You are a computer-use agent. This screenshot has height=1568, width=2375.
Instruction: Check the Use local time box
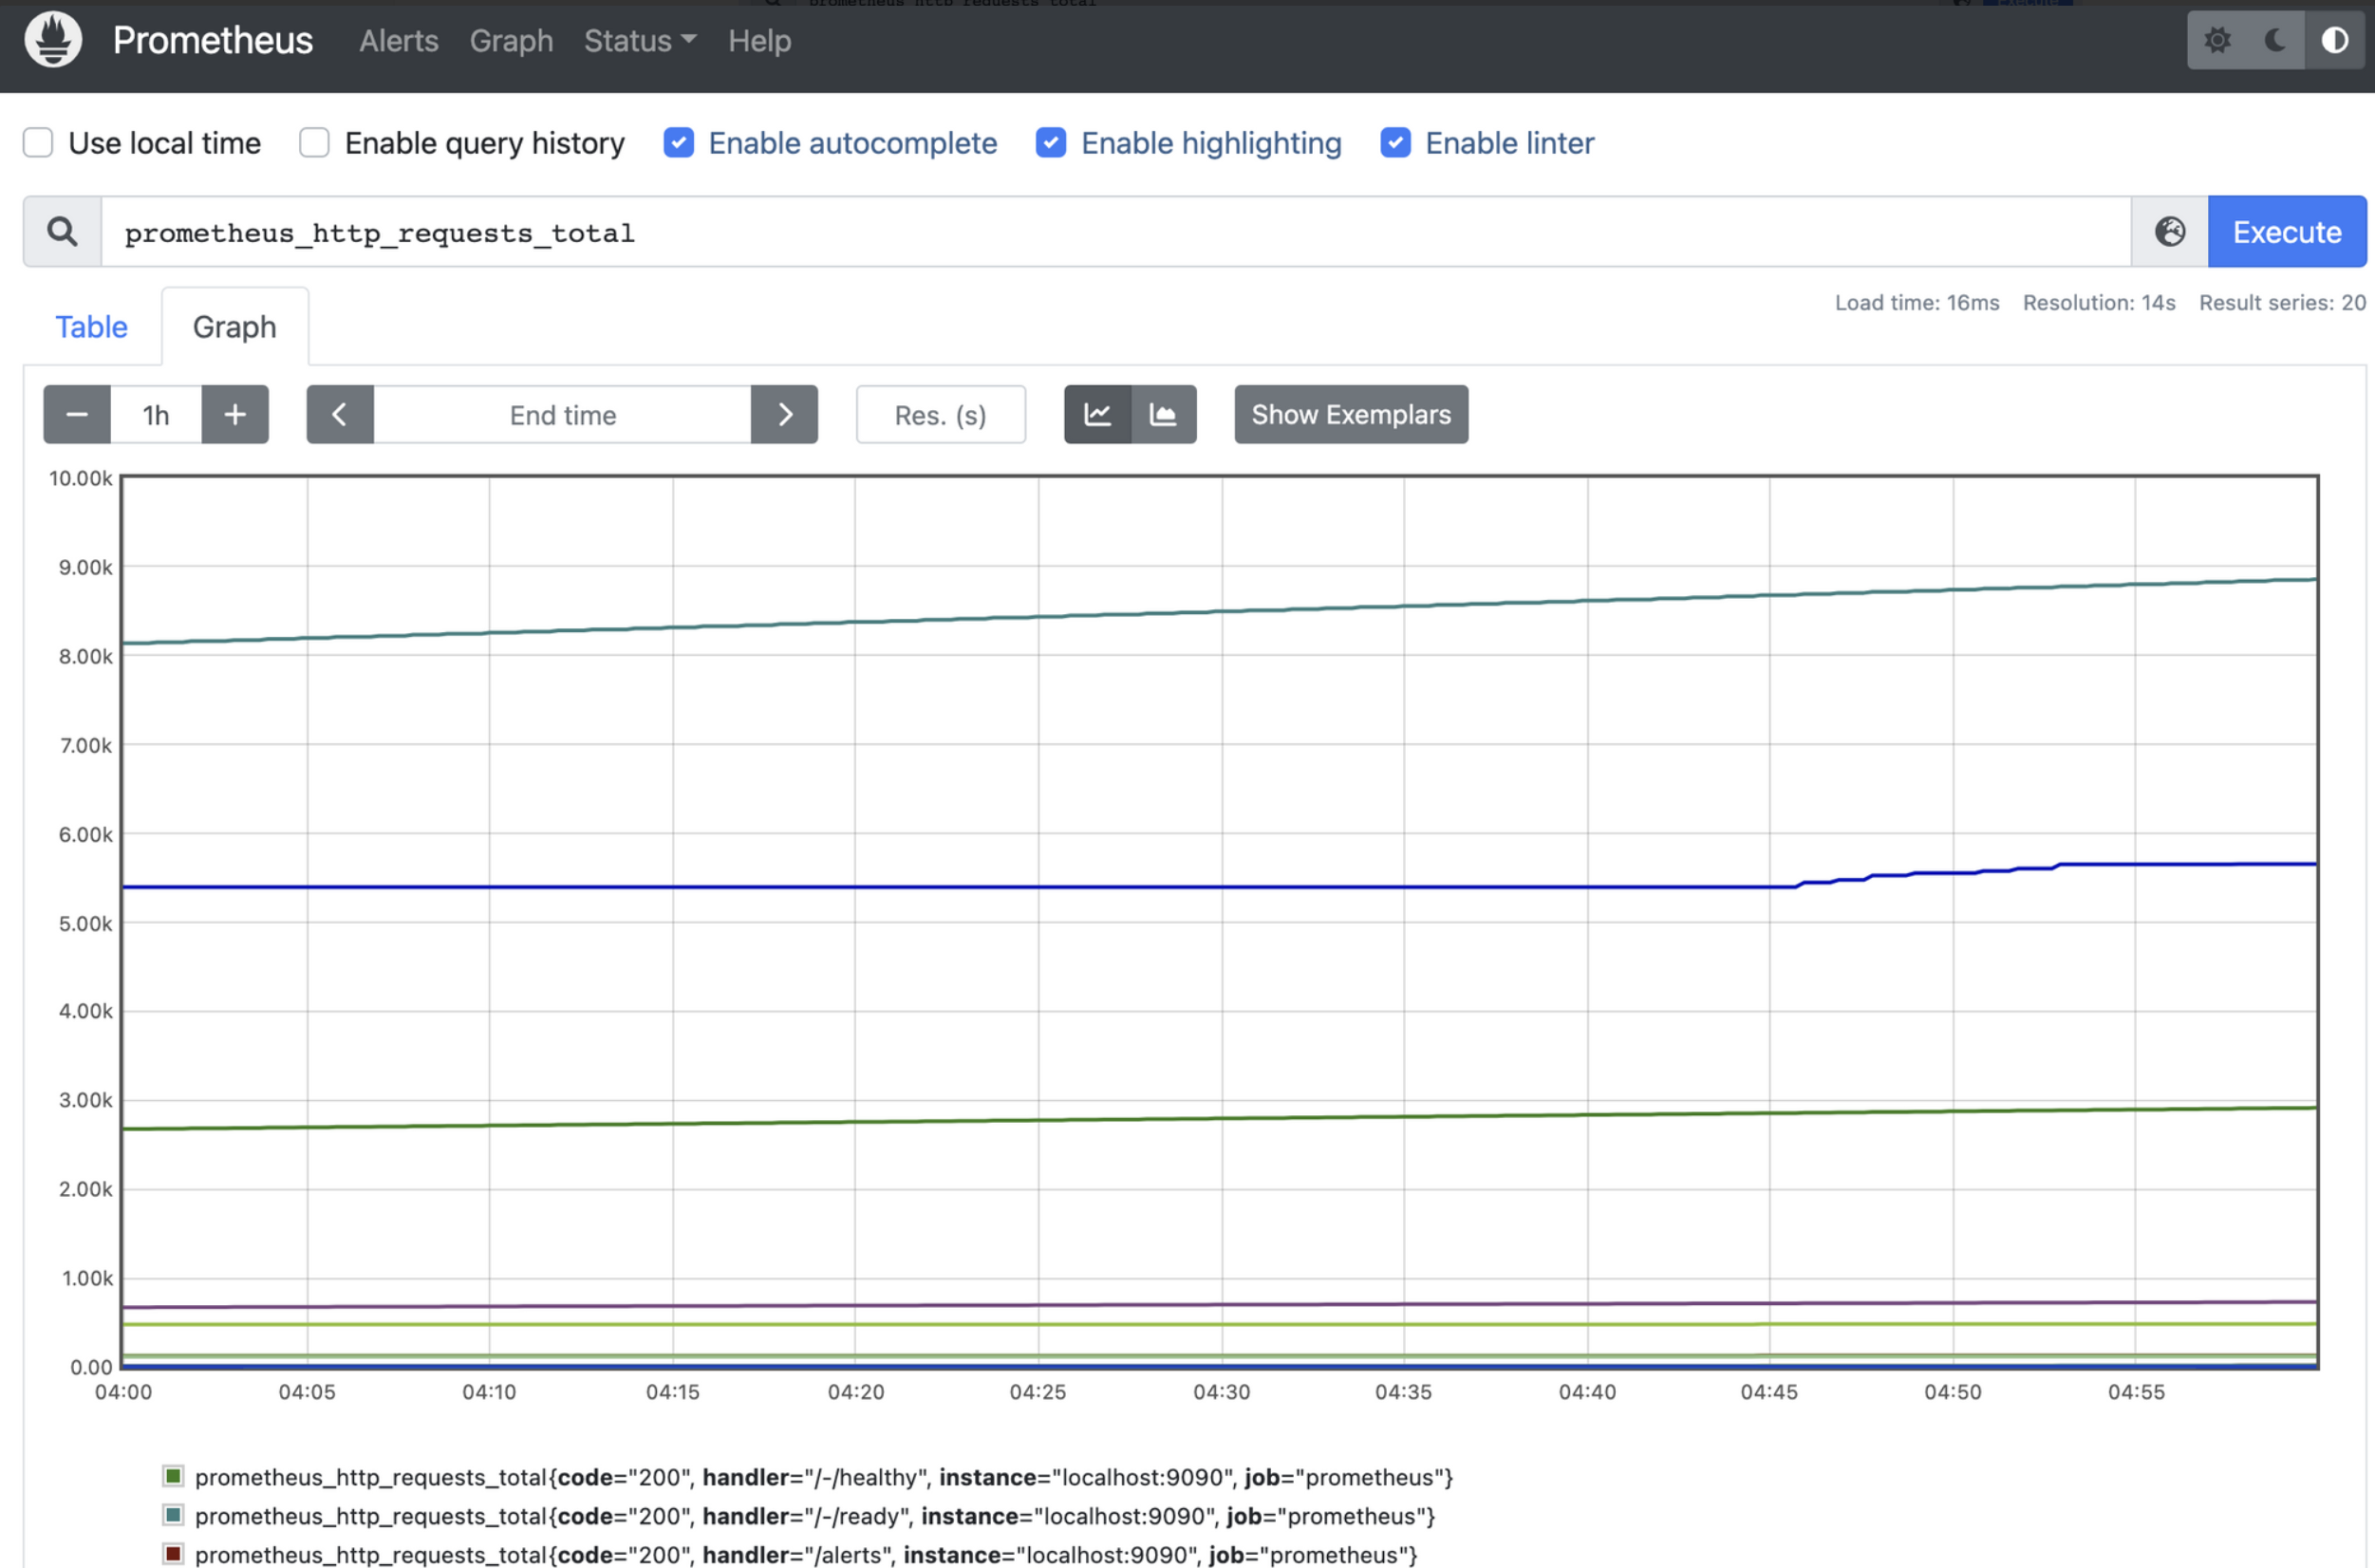38,143
